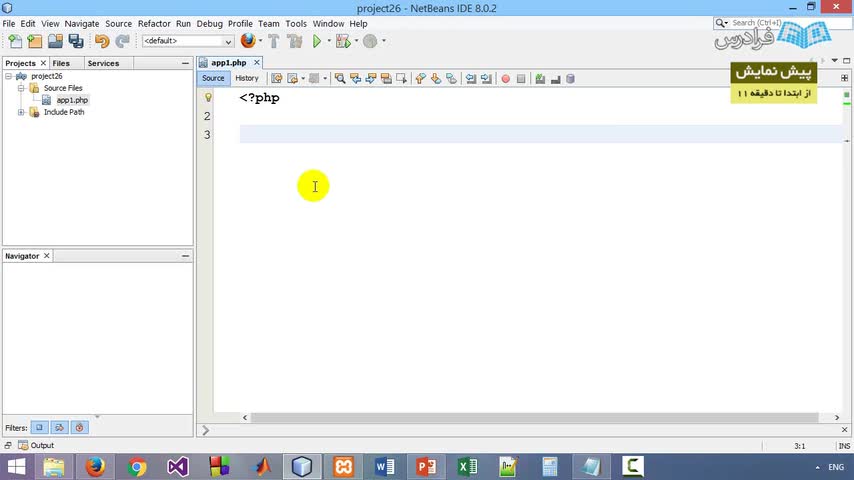This screenshot has width=854, height=480.
Task: Toggle Highlight Search editor icon
Action: [386, 78]
